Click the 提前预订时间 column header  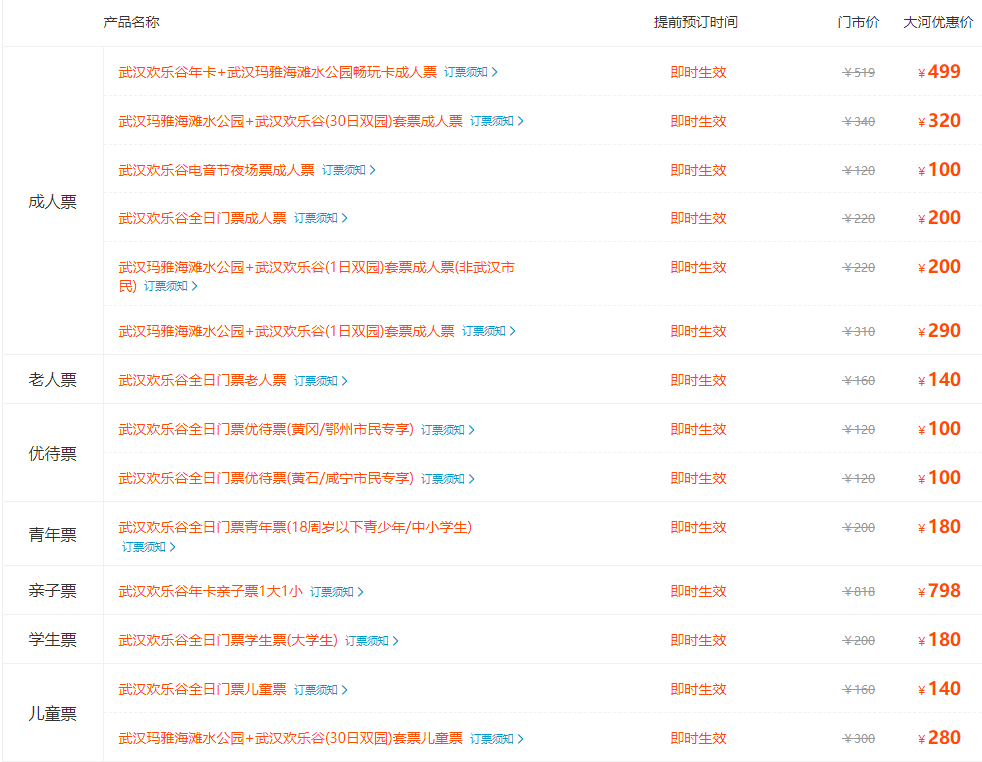(696, 22)
